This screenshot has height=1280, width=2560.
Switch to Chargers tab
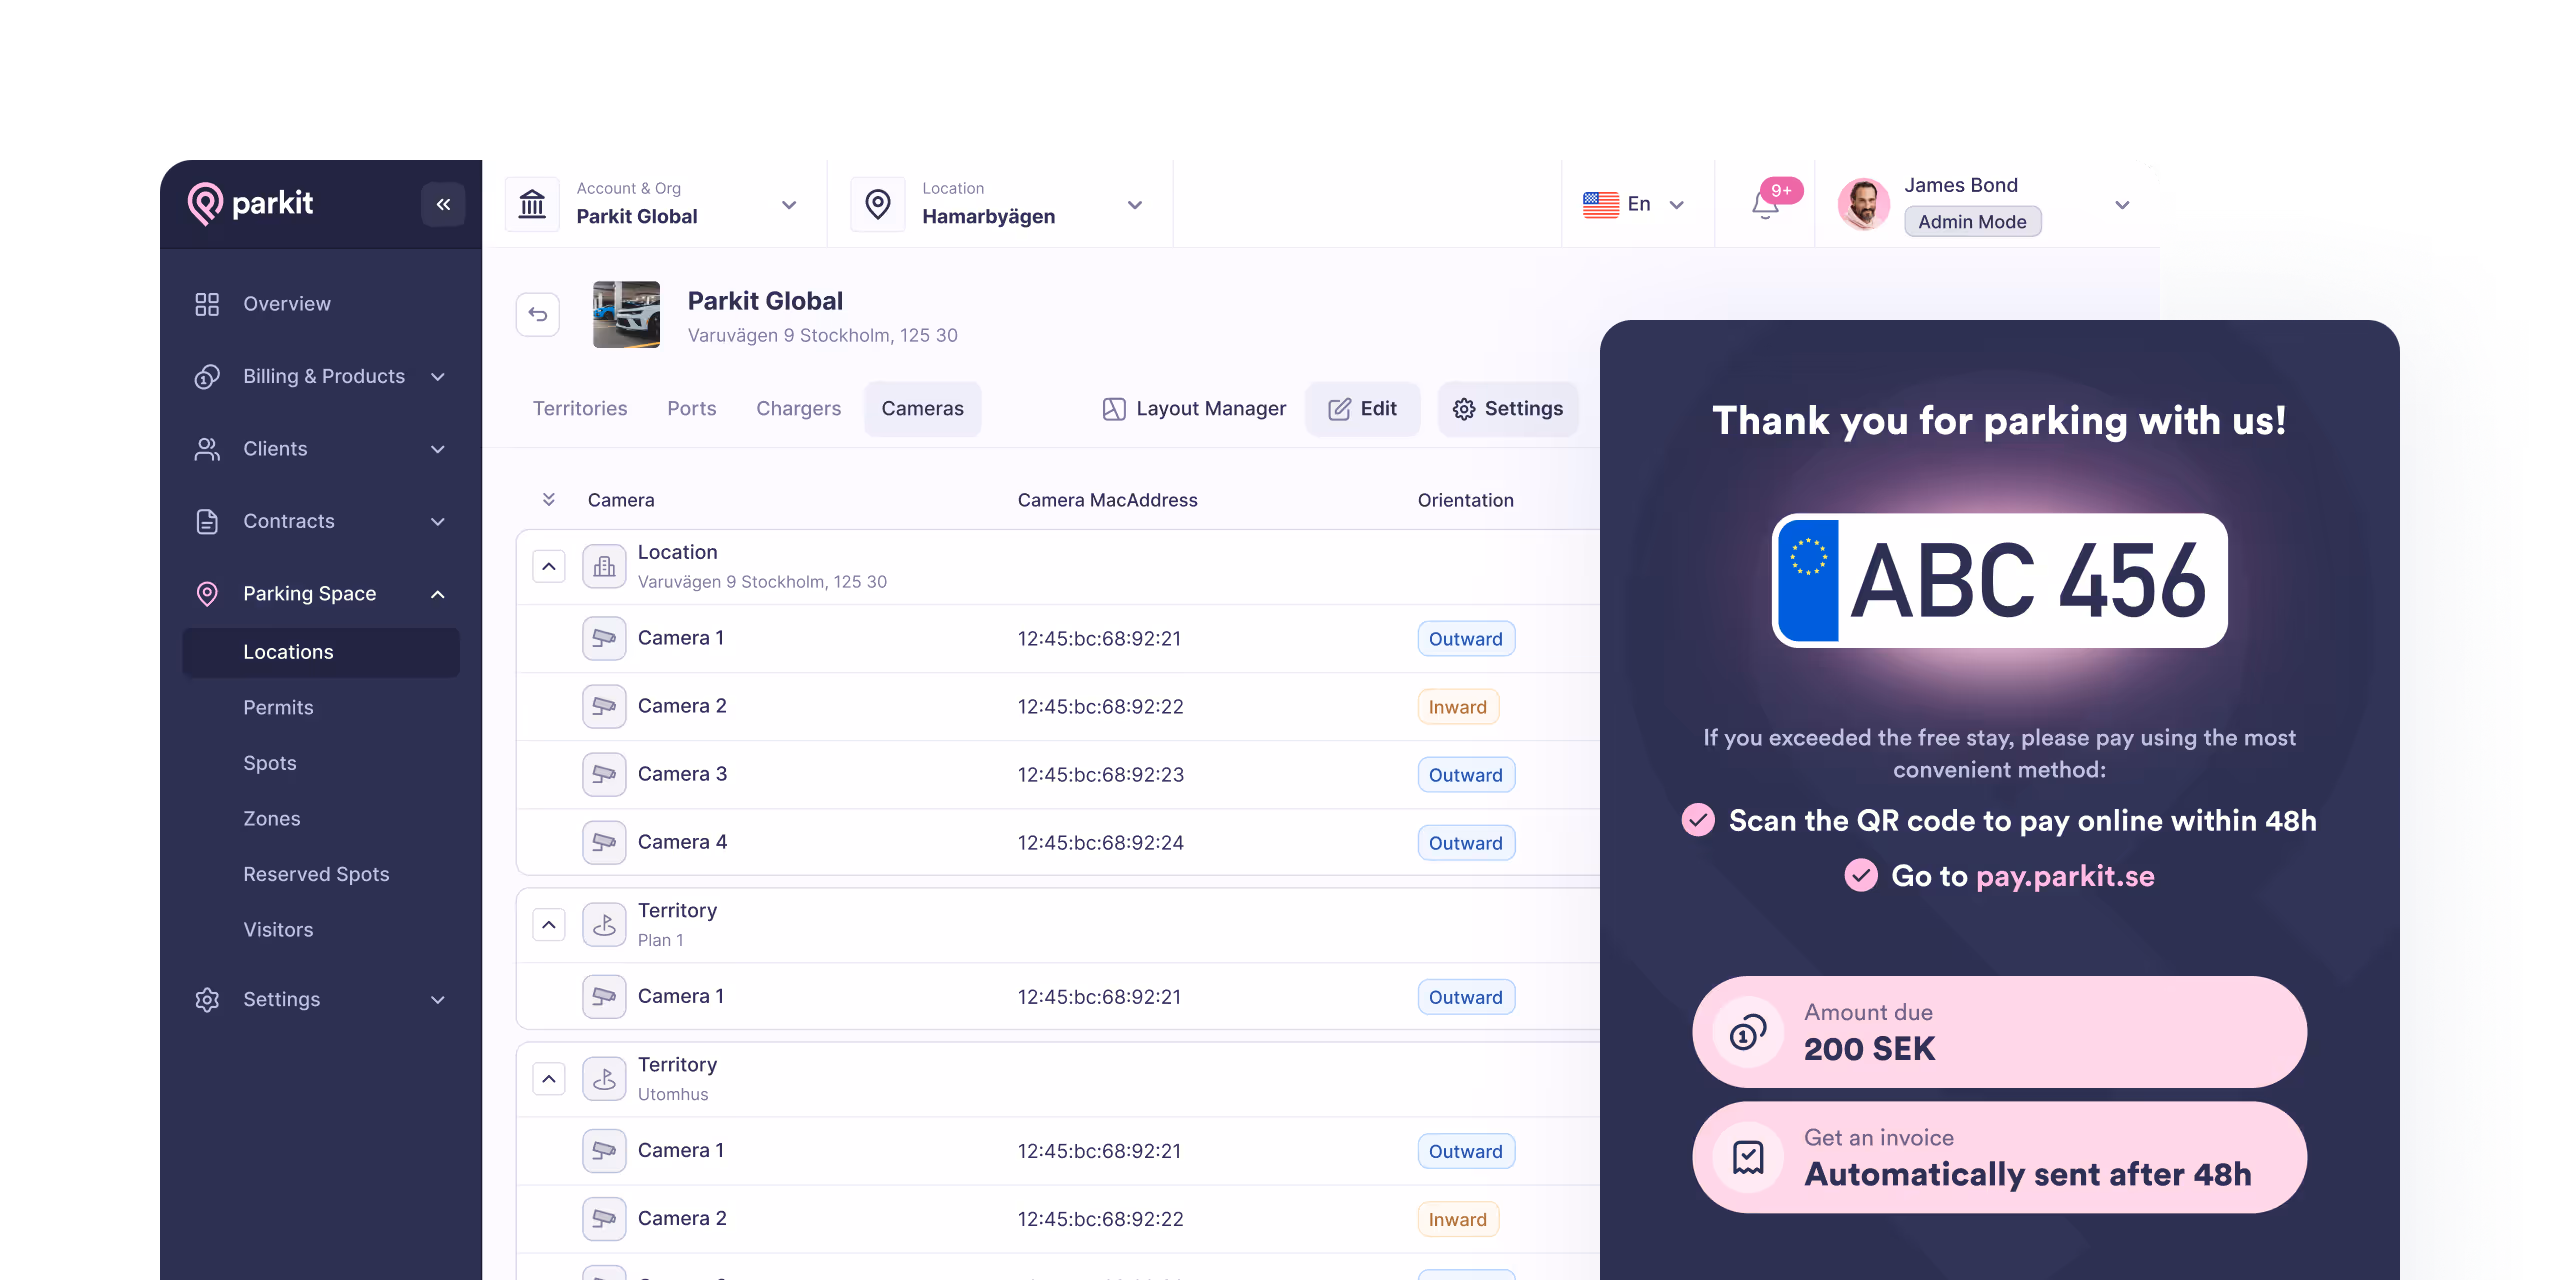[799, 409]
